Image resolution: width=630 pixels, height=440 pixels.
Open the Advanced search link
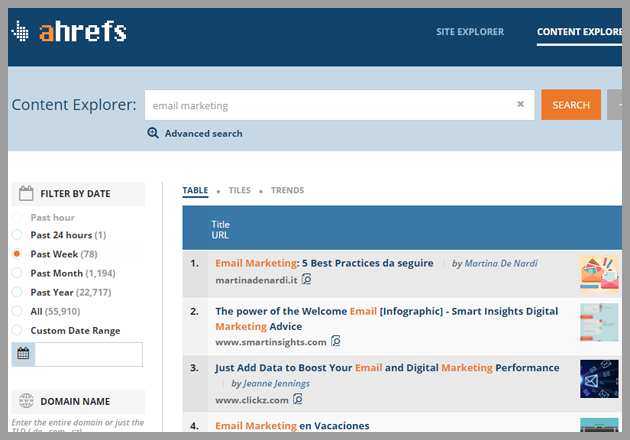203,133
